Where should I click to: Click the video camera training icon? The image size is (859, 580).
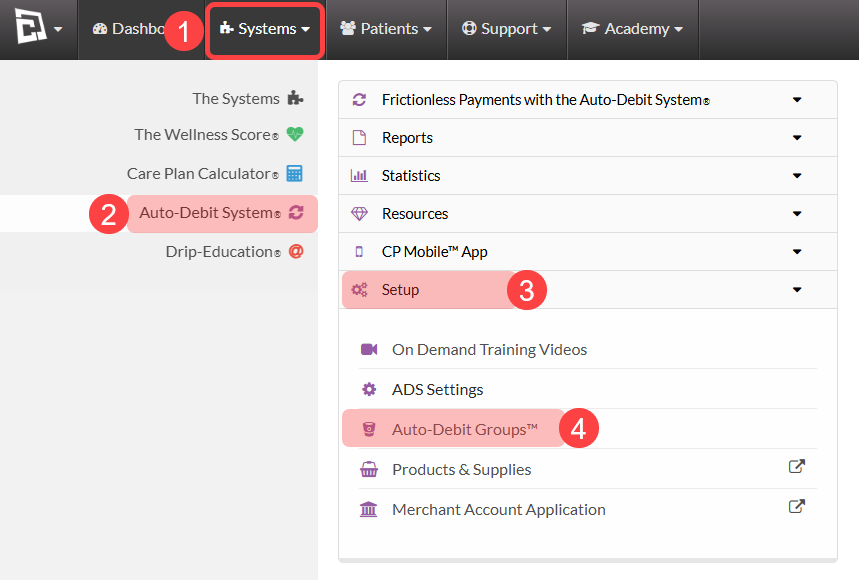click(x=369, y=349)
